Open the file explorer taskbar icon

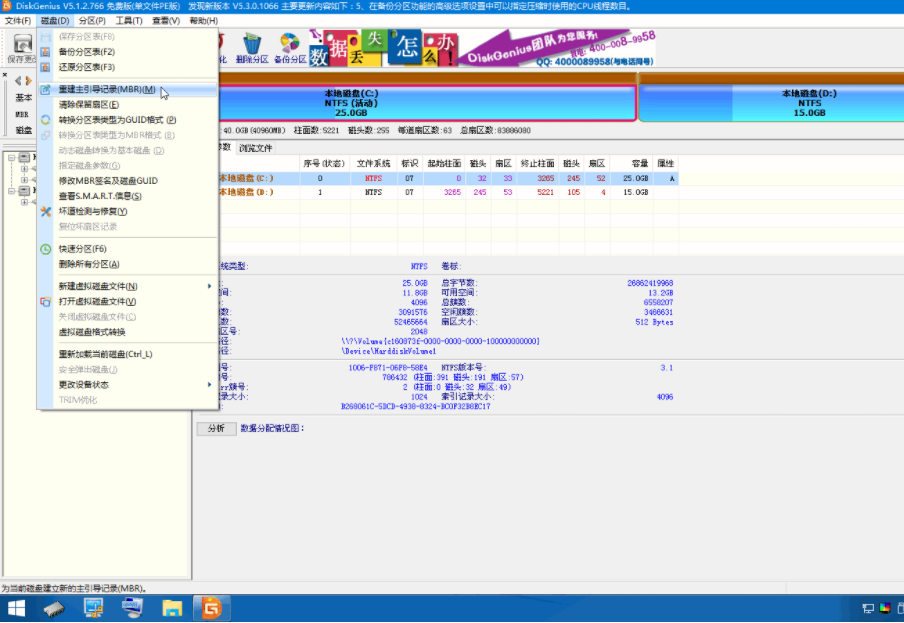pyautogui.click(x=172, y=608)
